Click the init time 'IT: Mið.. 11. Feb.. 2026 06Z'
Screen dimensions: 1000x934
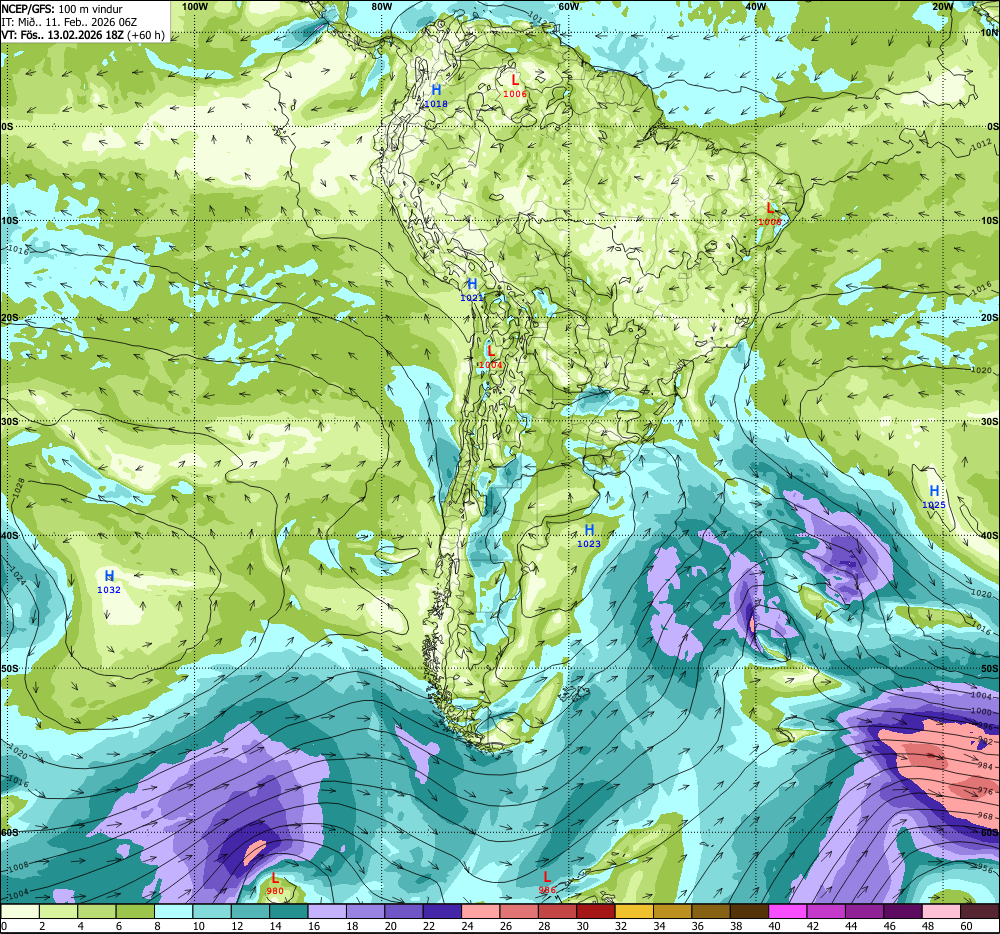(x=69, y=22)
